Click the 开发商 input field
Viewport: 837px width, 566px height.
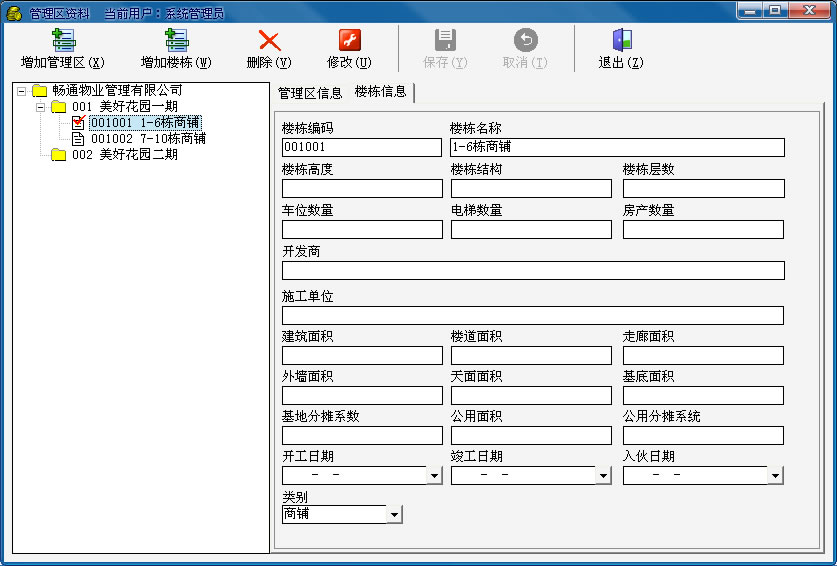tap(533, 270)
